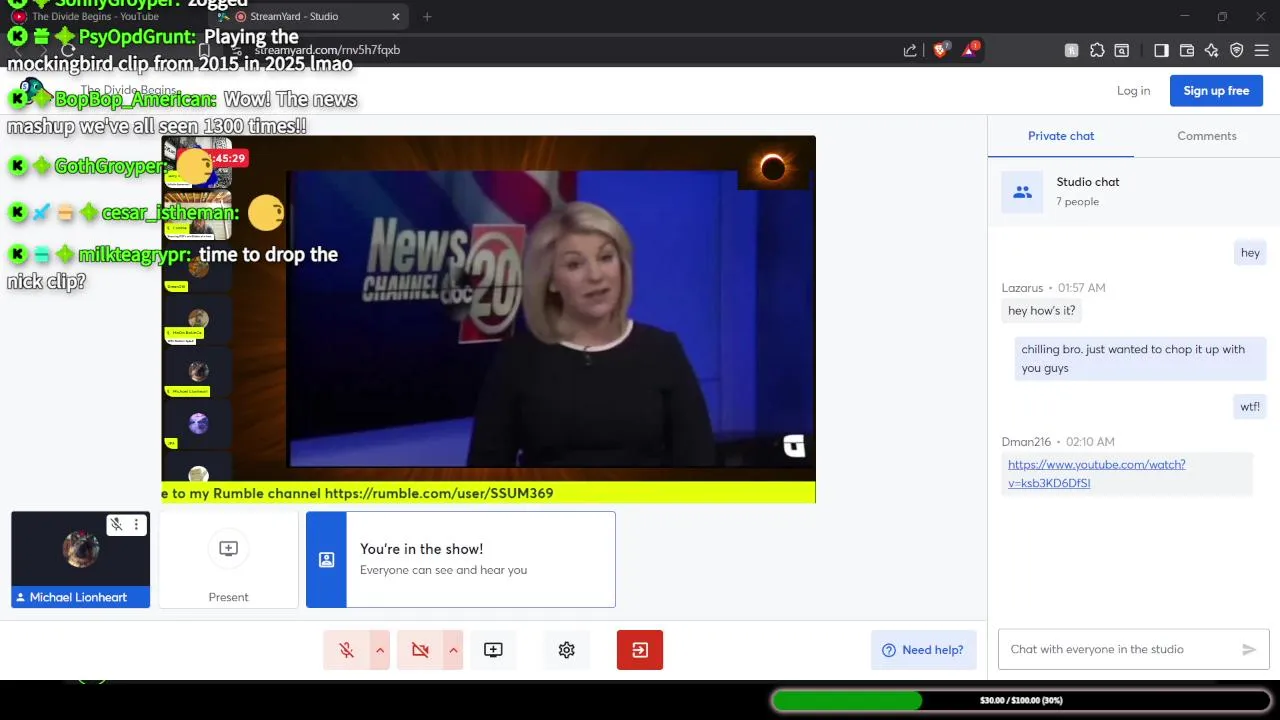Viewport: 1280px width, 720px height.
Task: Click the "Dman216 • 02:10 AM" sender label
Action: (x=1058, y=442)
